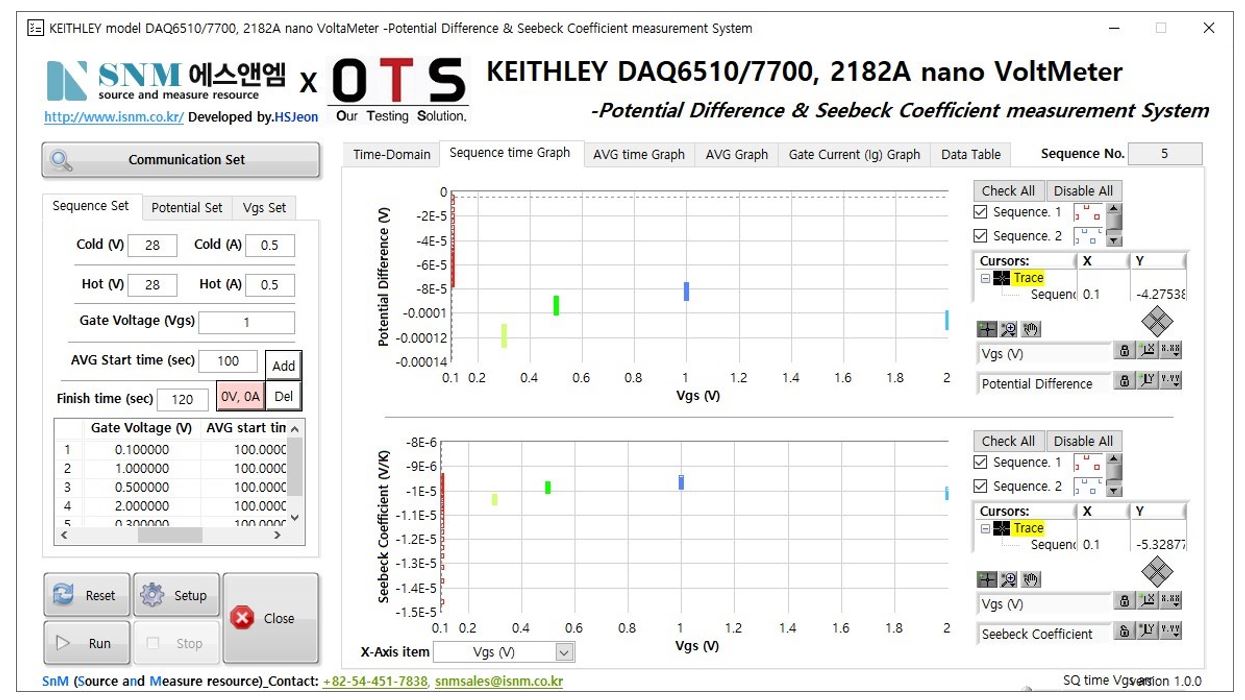The height and width of the screenshot is (700, 1245).
Task: Click the X autoscale icon in Seebeck graph
Action: pos(1148,601)
